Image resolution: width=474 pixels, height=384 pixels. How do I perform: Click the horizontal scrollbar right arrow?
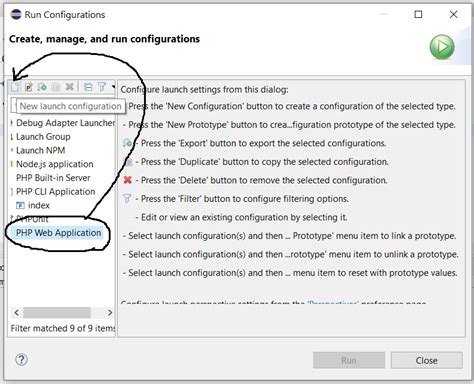tap(110, 313)
